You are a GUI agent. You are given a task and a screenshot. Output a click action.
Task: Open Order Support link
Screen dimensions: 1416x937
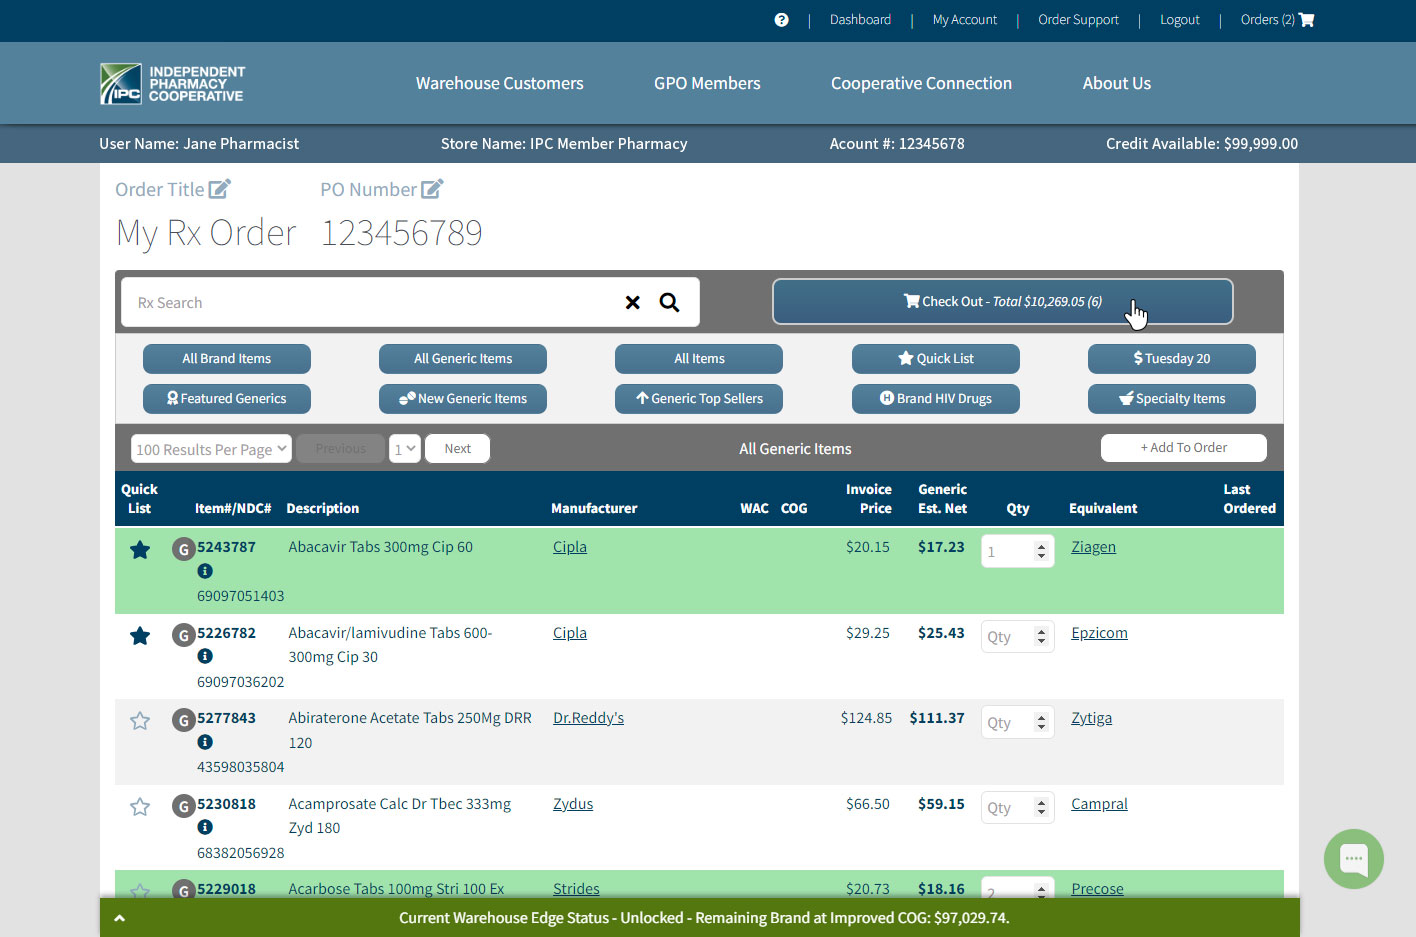pyautogui.click(x=1078, y=20)
